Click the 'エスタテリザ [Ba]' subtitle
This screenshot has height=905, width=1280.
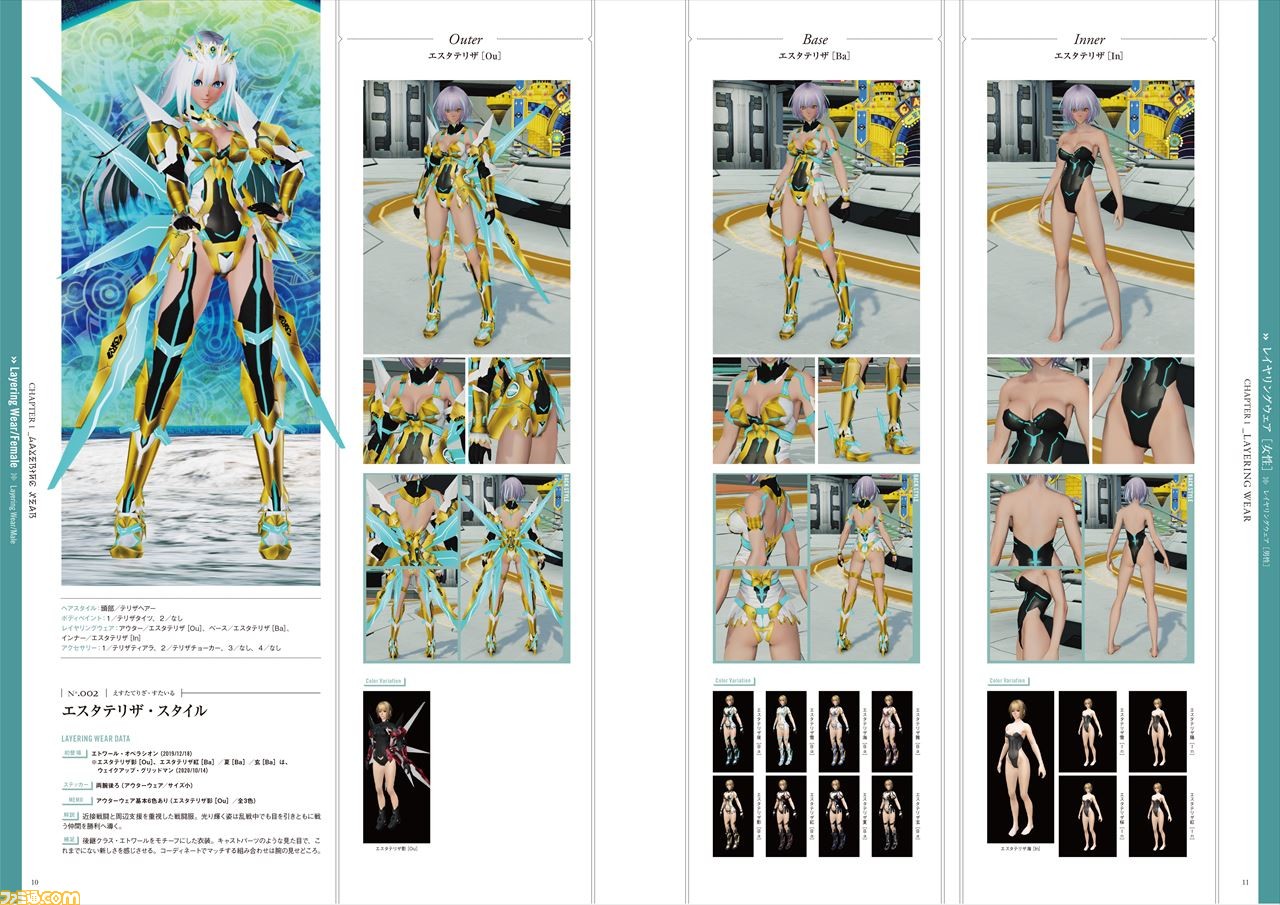click(x=815, y=56)
